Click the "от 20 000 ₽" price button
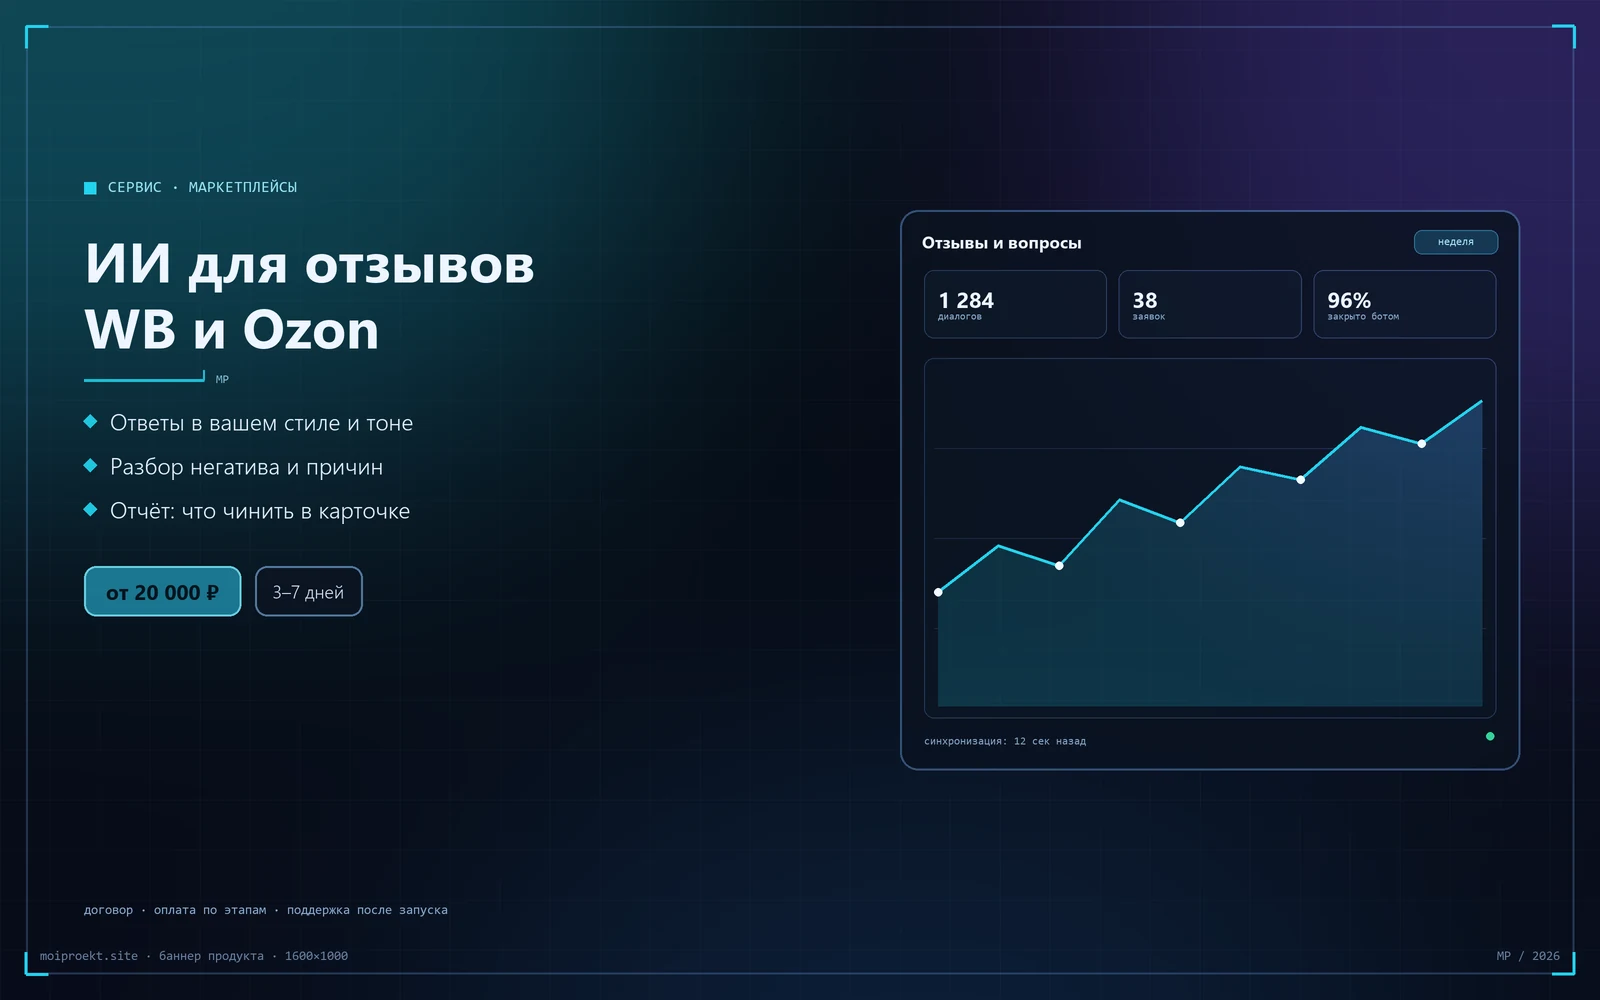Screen dimensions: 1600x1000 click(162, 591)
